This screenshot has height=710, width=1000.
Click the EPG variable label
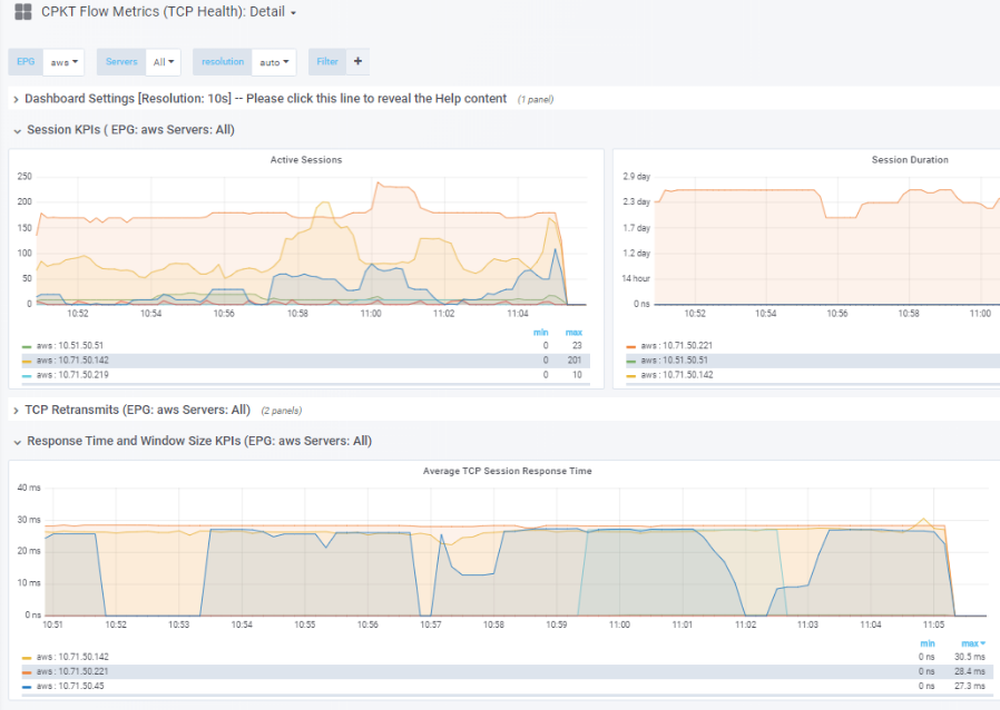coord(26,61)
